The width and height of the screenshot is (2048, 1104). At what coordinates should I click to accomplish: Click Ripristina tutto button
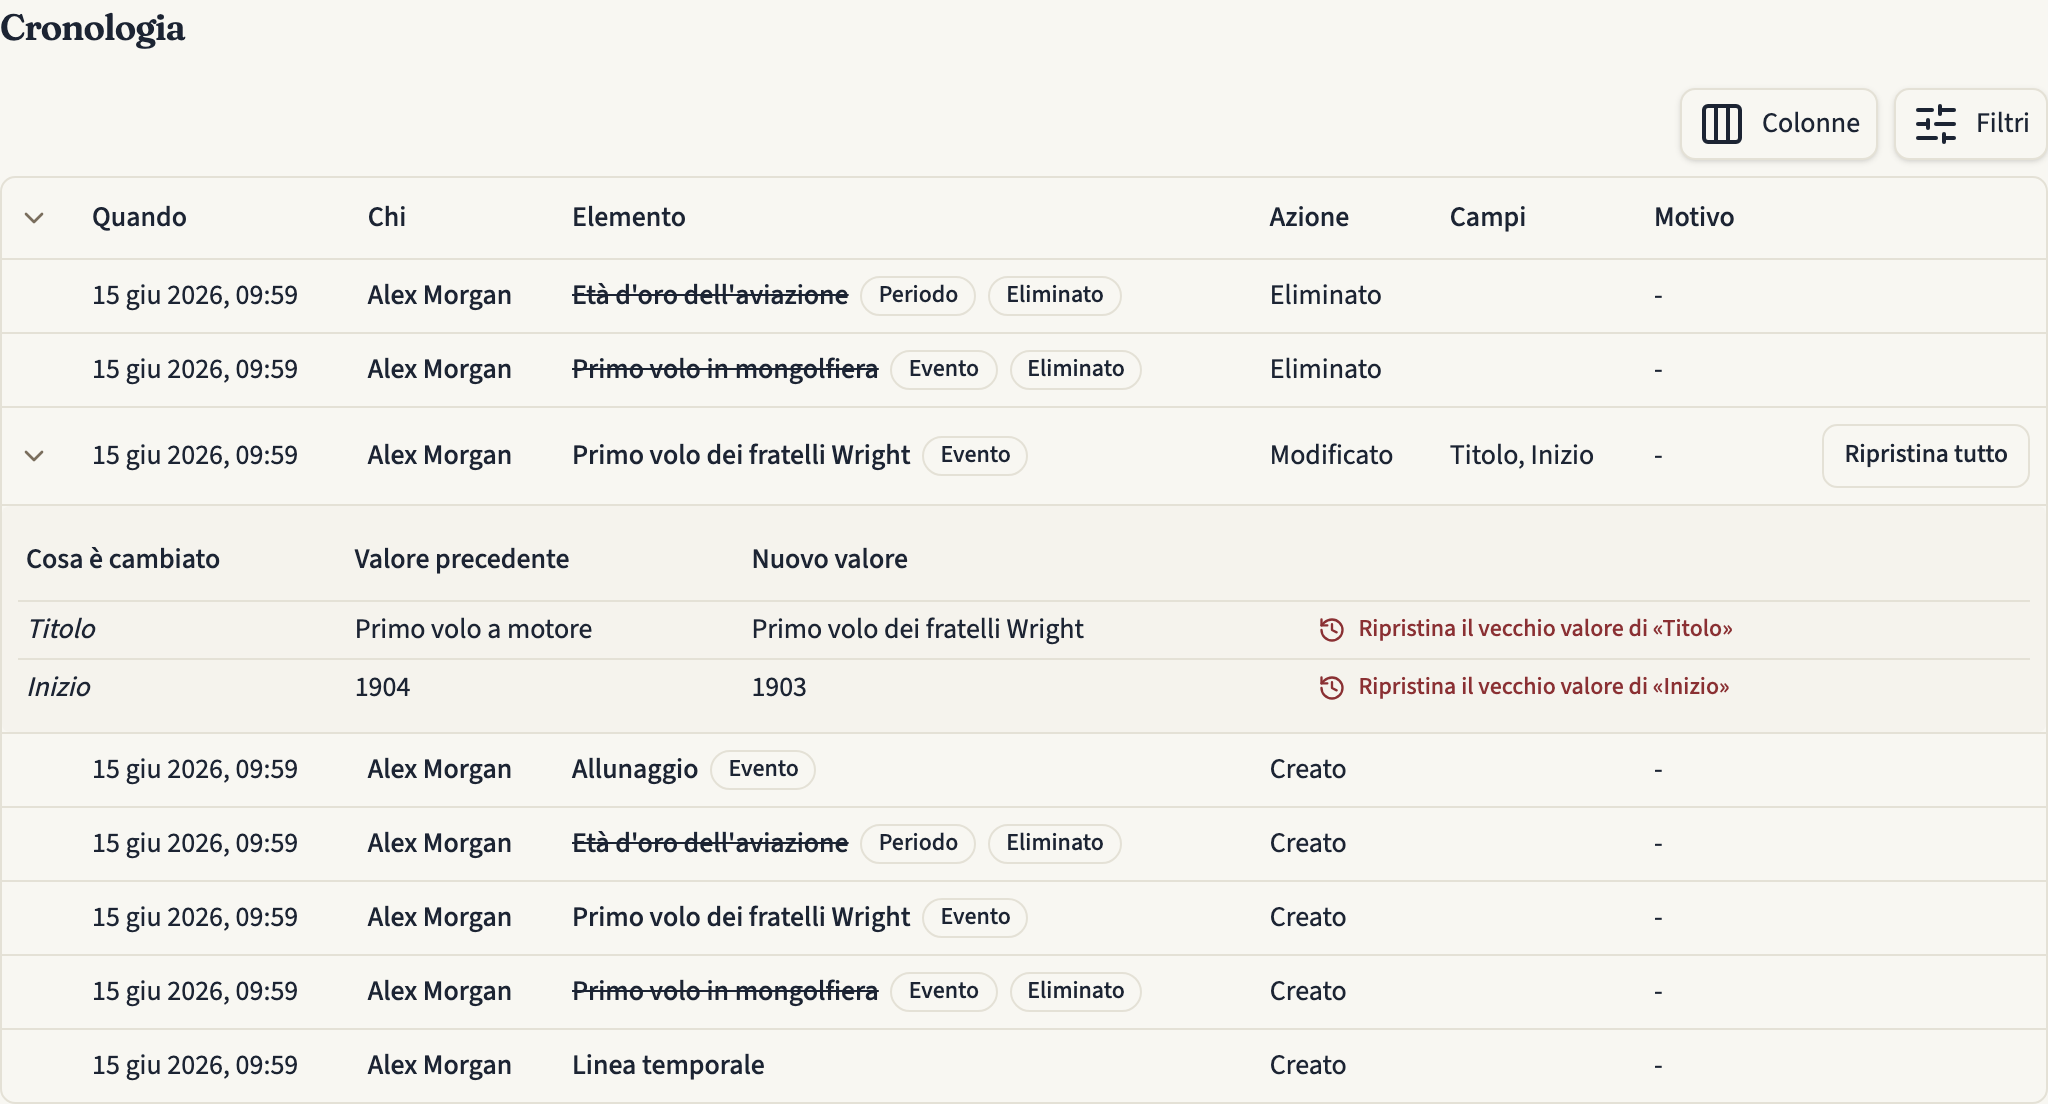[1925, 455]
